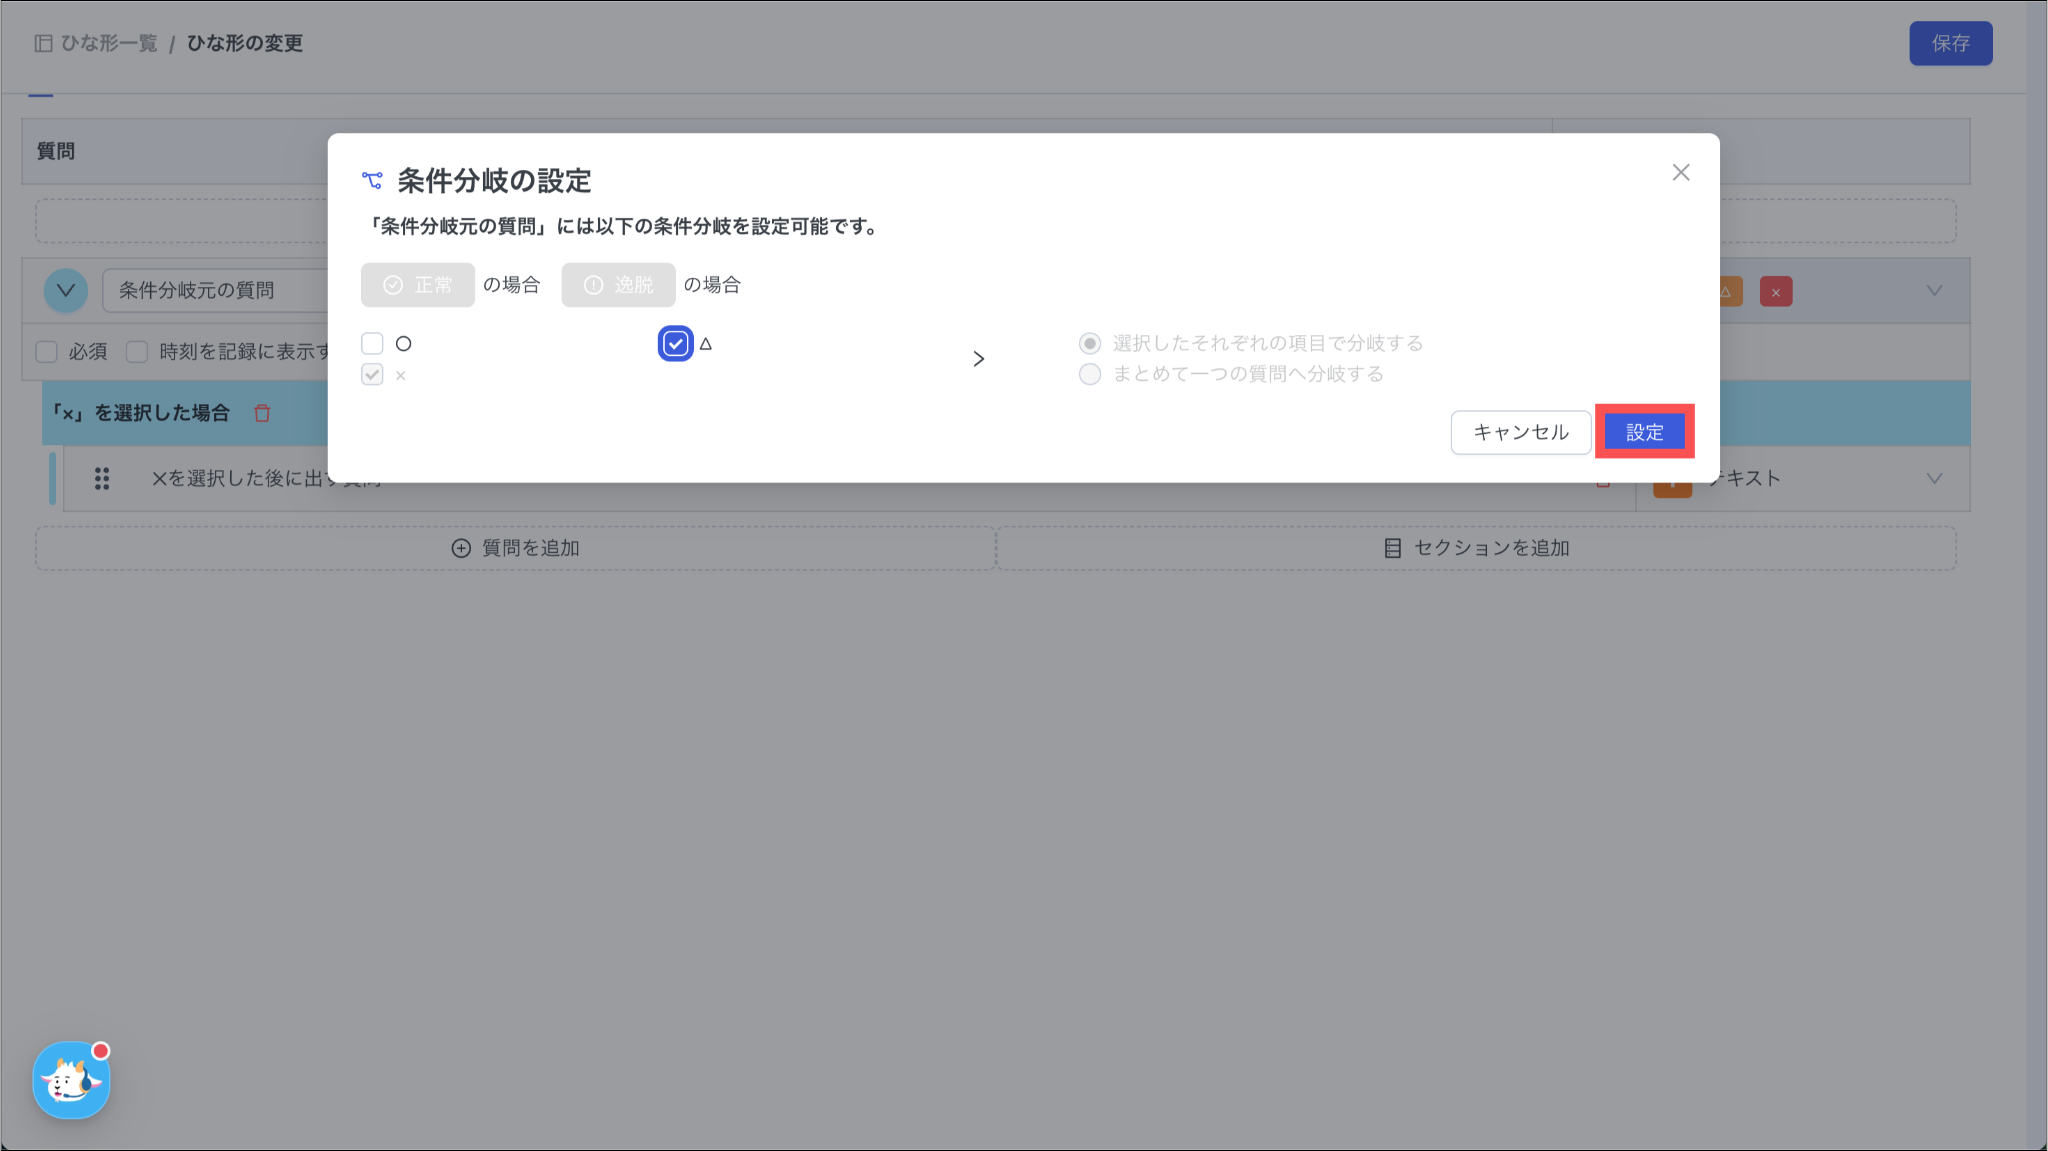Click the drag handle dots icon
2048x1151 pixels.
click(102, 479)
